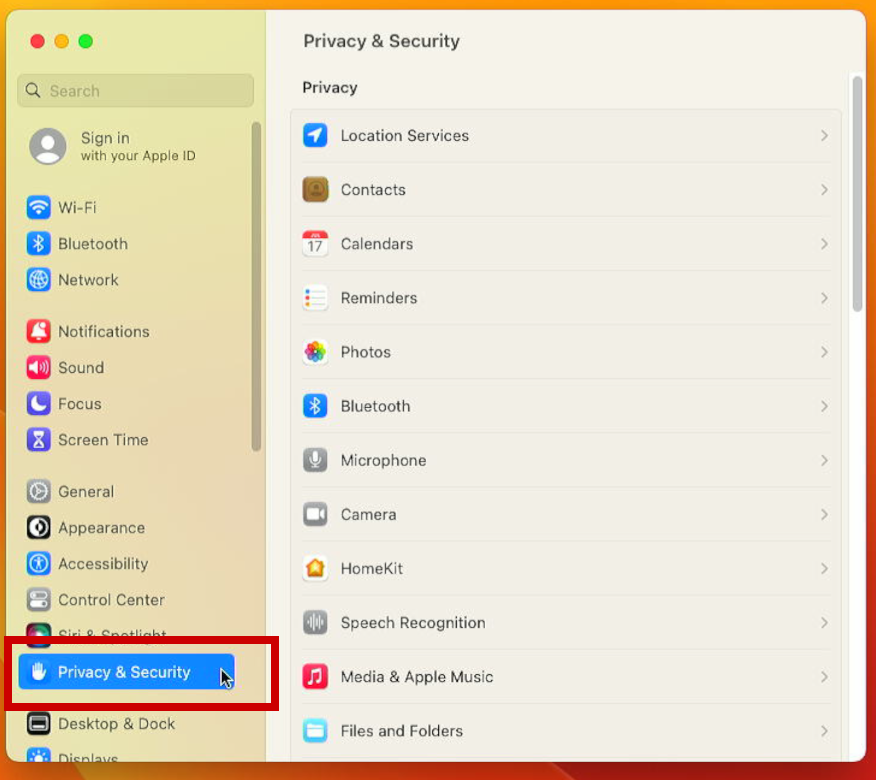Click the Microphone icon

[315, 460]
